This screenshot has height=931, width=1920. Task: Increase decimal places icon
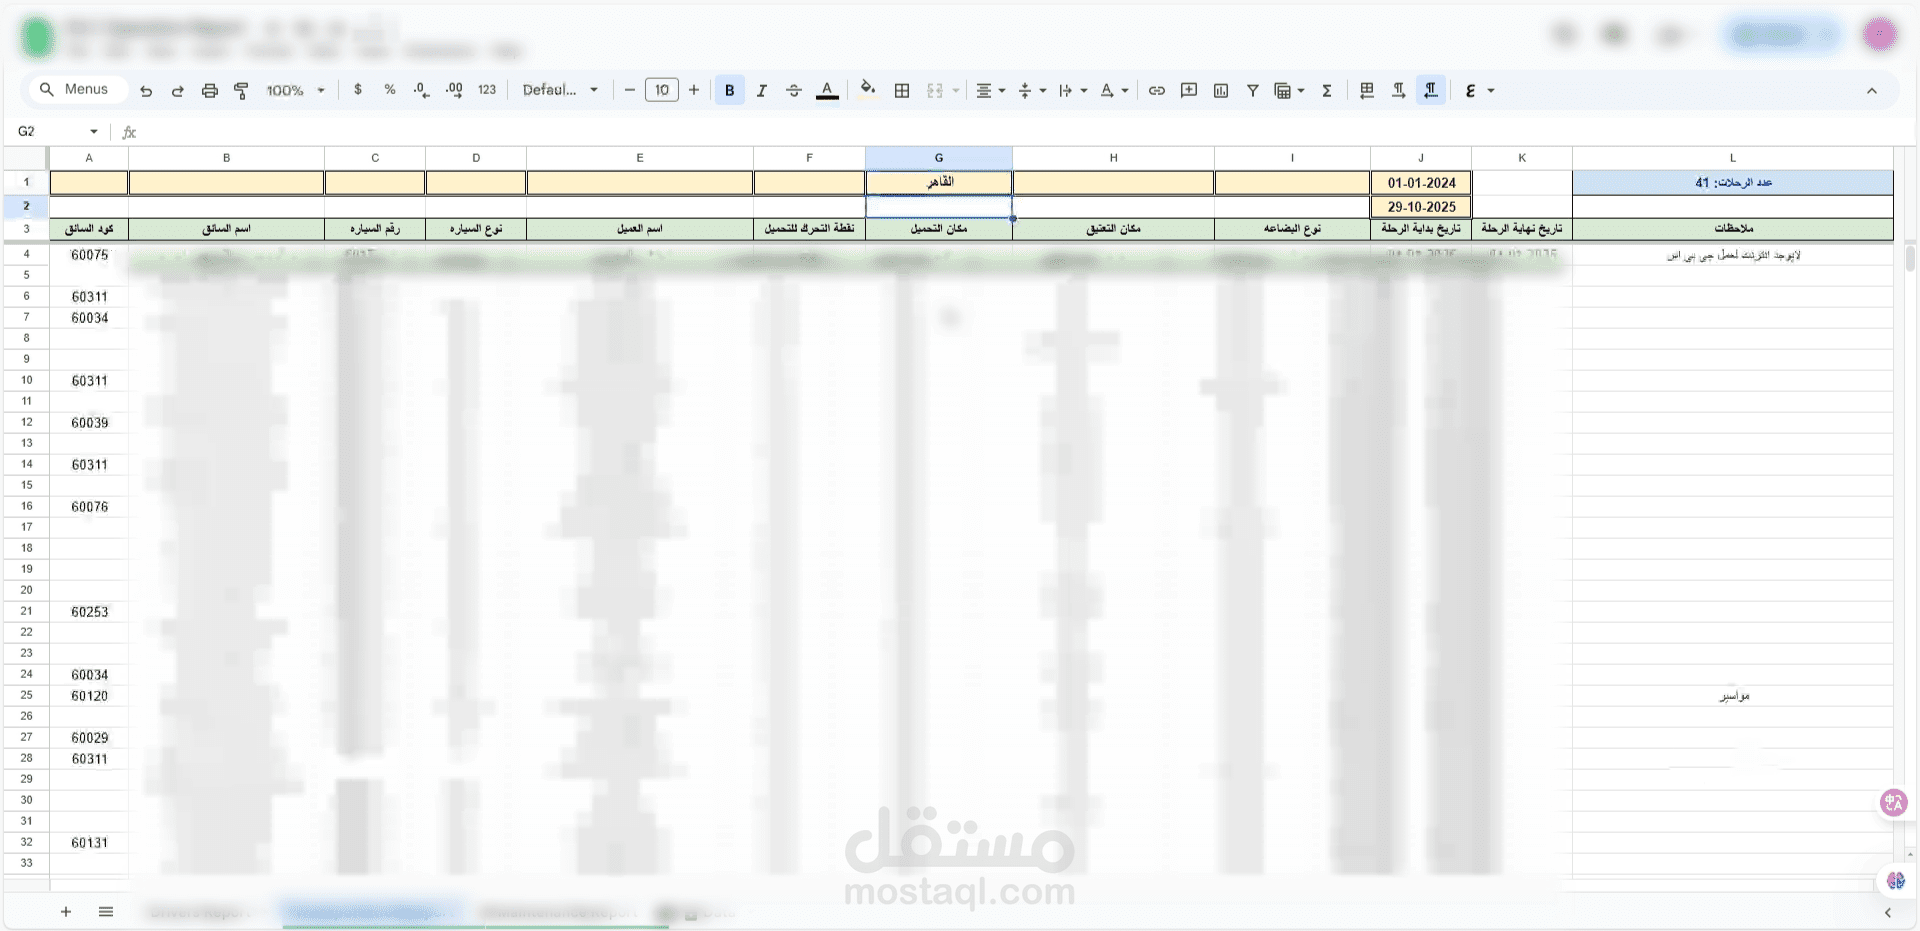point(454,90)
